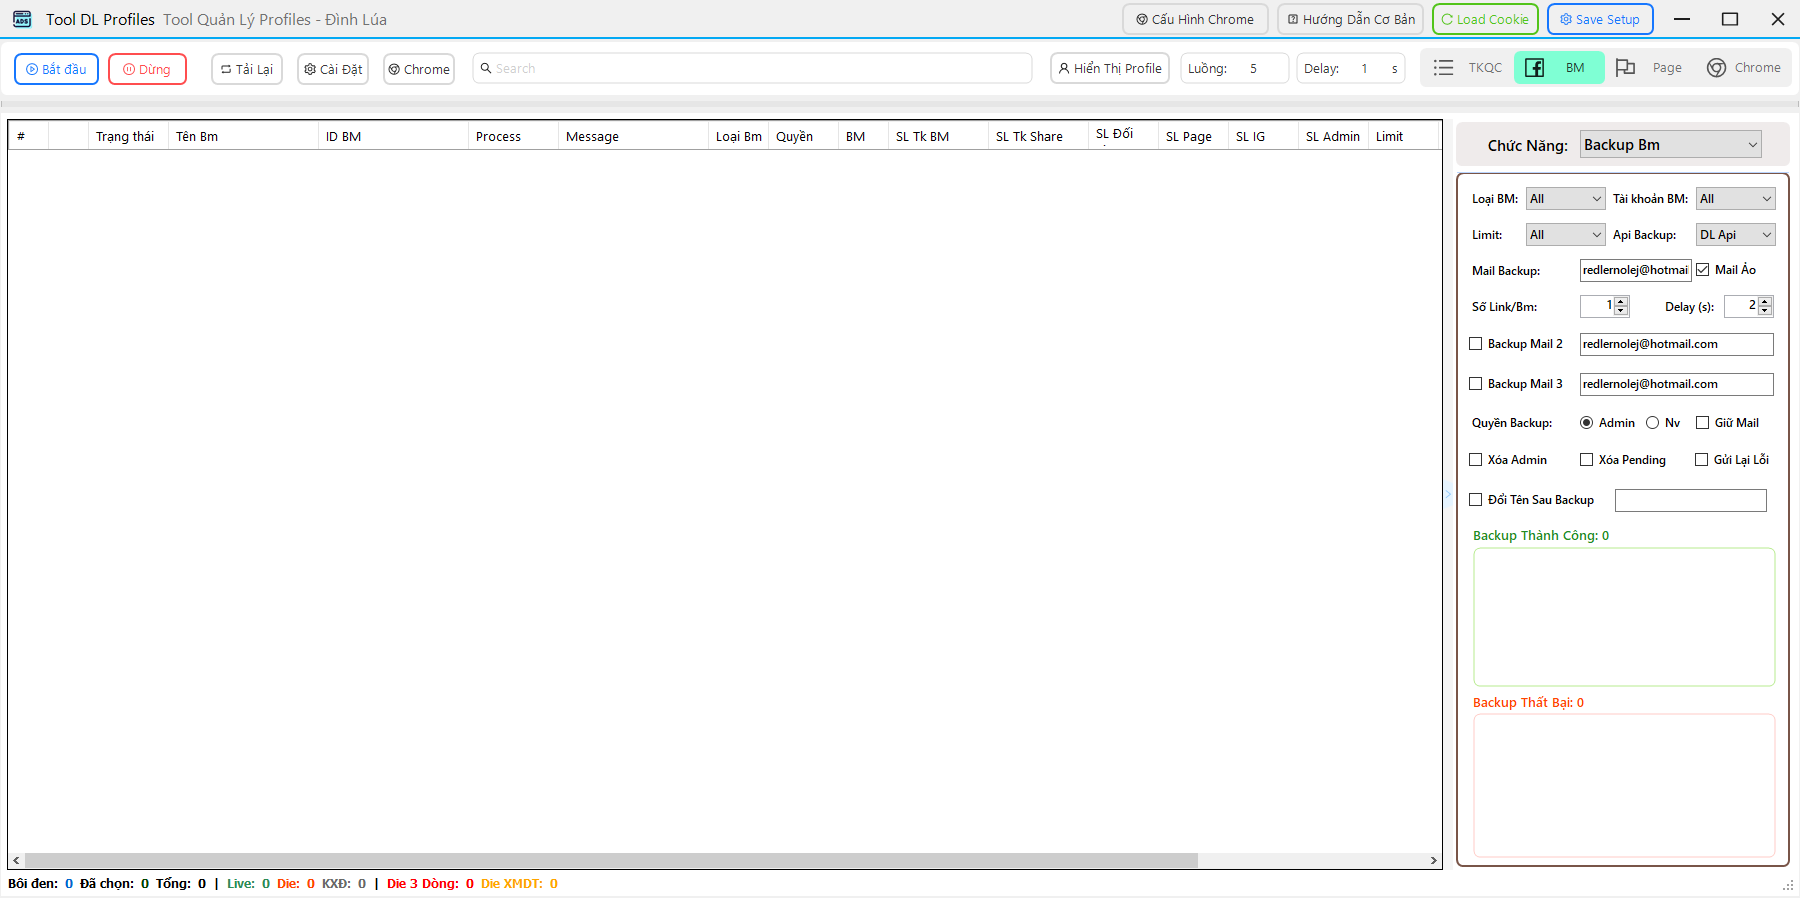Sort by ID BM column header

point(393,136)
